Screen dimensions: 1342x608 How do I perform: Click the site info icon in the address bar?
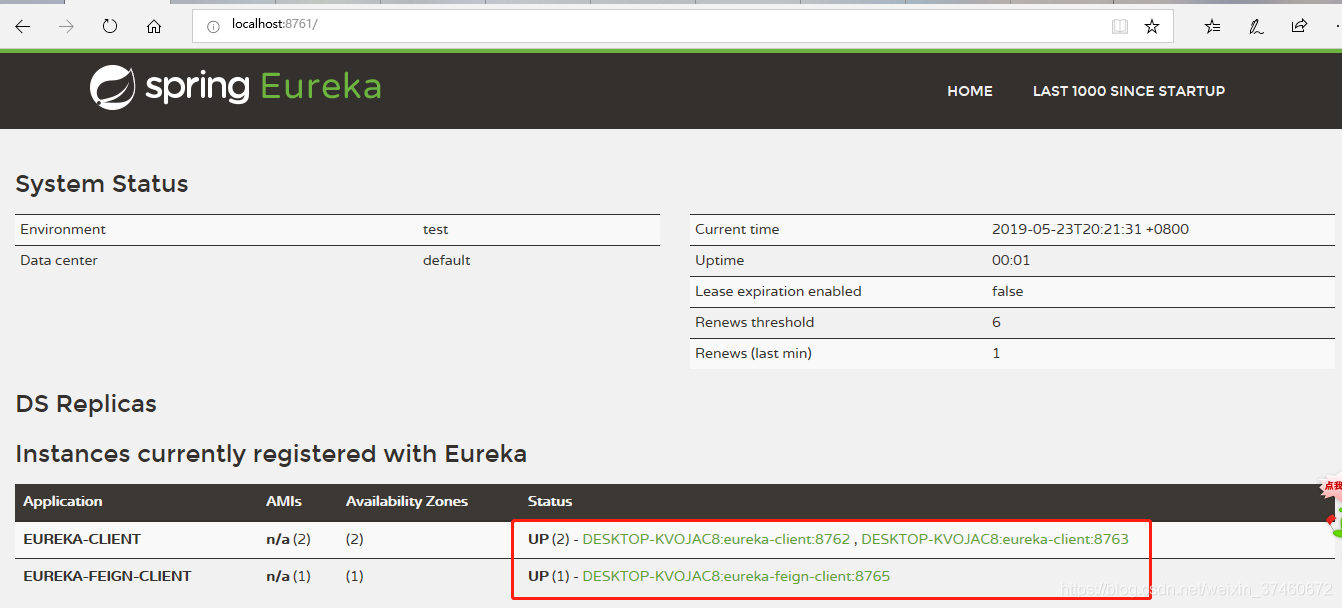coord(213,26)
